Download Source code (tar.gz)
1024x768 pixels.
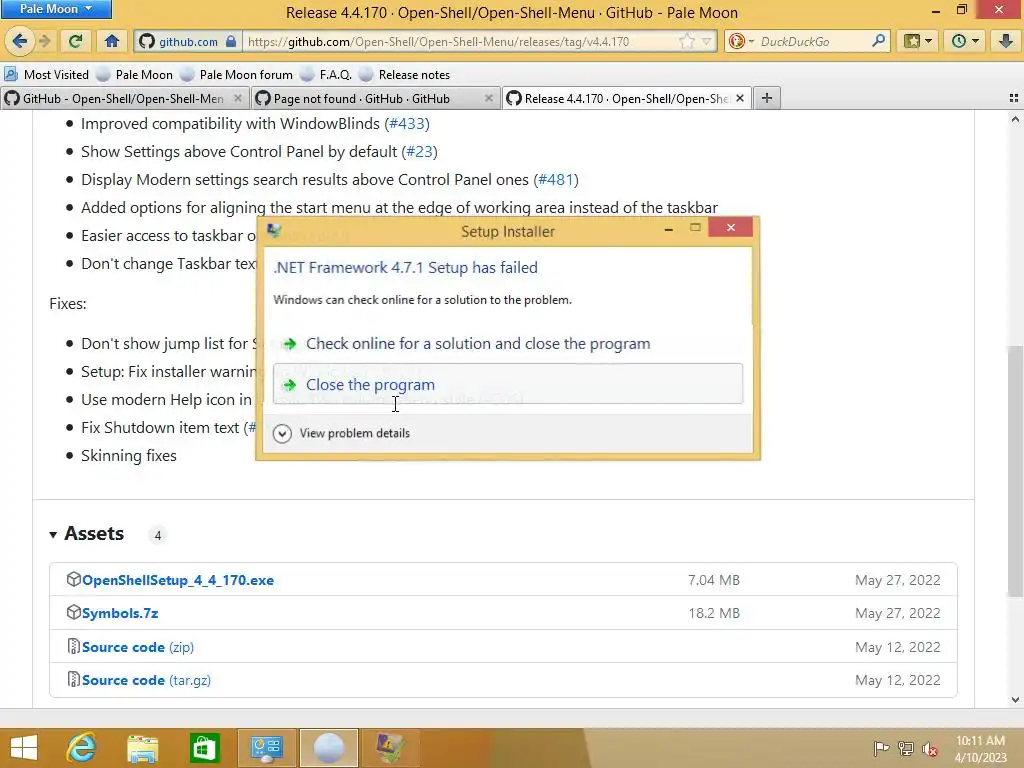click(x=146, y=680)
